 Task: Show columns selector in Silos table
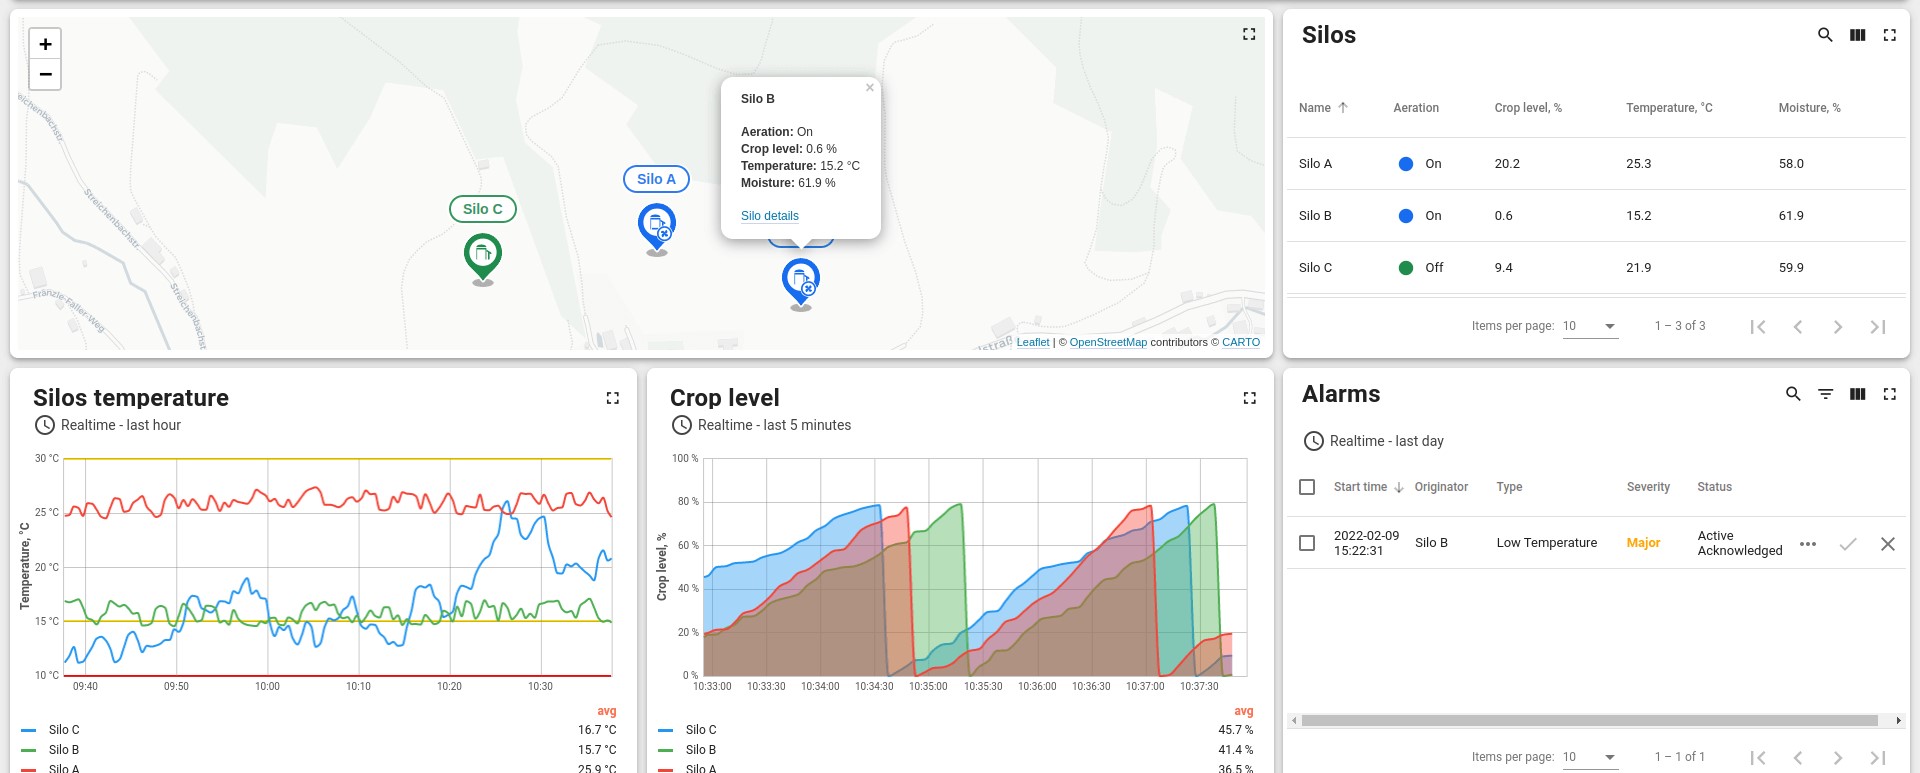pyautogui.click(x=1857, y=35)
